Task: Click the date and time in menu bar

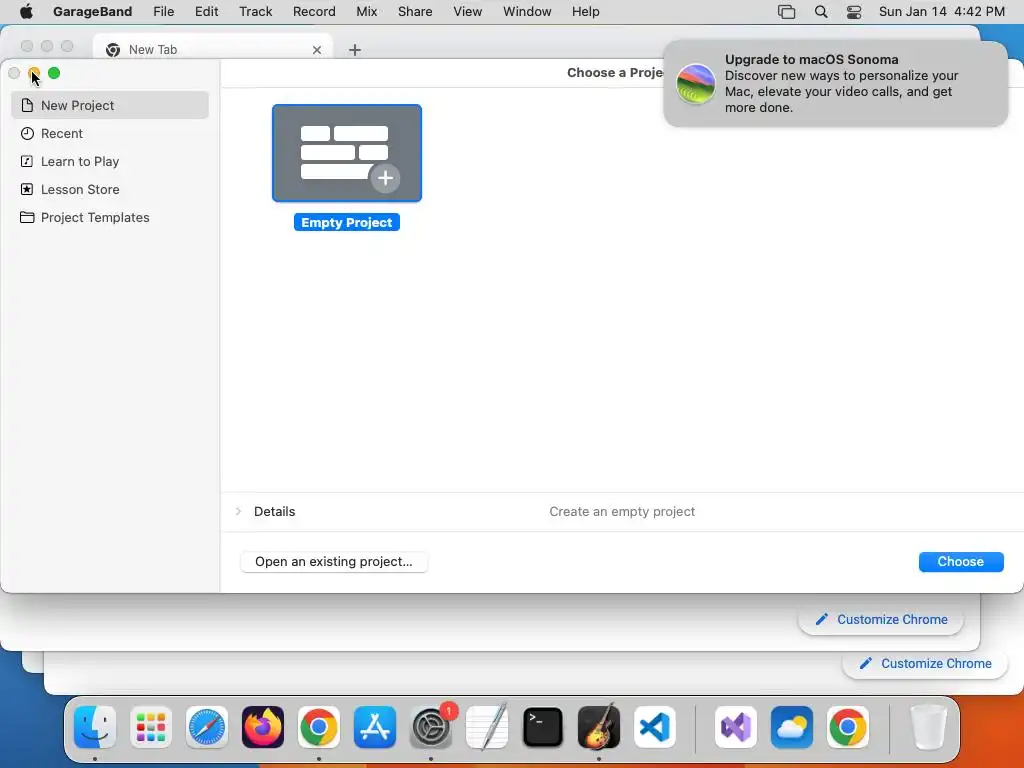Action: (942, 12)
